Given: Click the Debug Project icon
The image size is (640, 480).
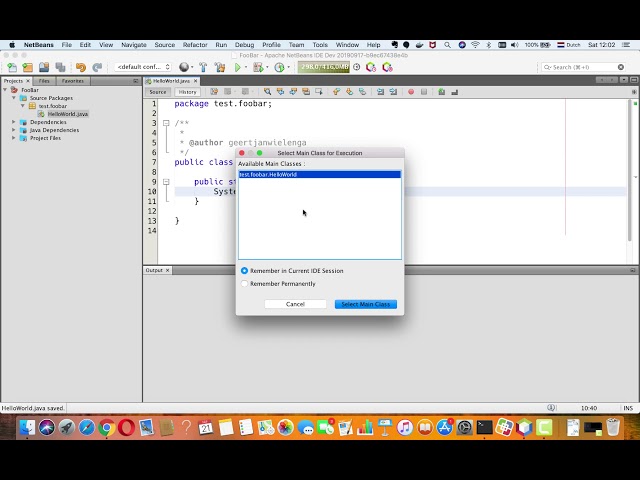Looking at the screenshot, I should pos(258,67).
